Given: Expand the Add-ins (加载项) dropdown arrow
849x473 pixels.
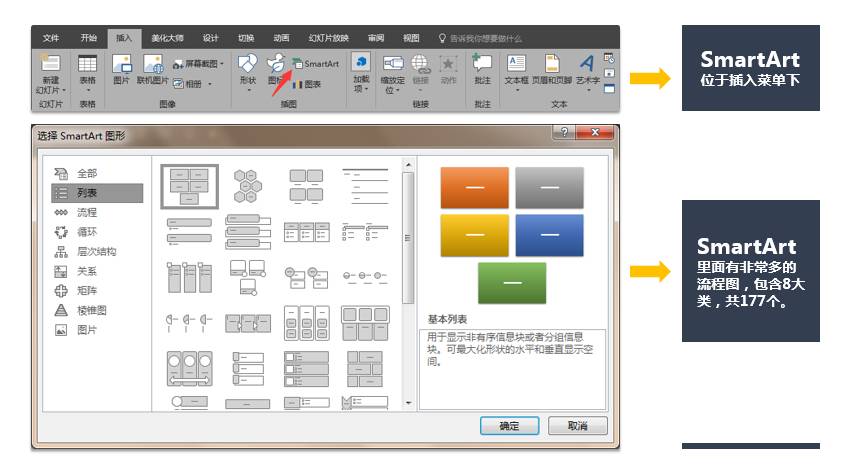Looking at the screenshot, I should coord(366,90).
